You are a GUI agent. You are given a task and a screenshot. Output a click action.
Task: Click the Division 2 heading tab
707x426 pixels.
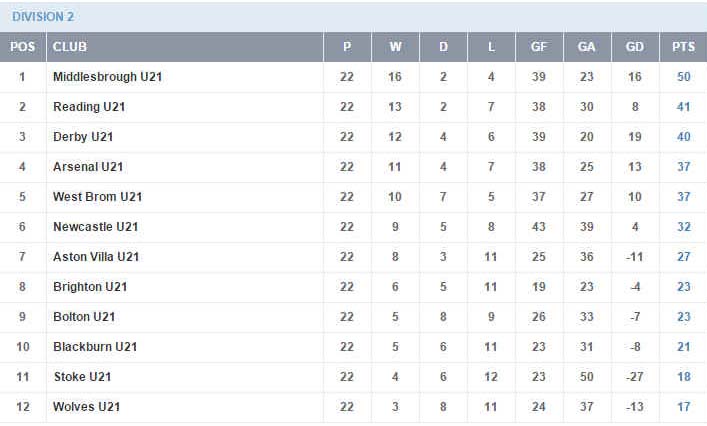pos(43,17)
